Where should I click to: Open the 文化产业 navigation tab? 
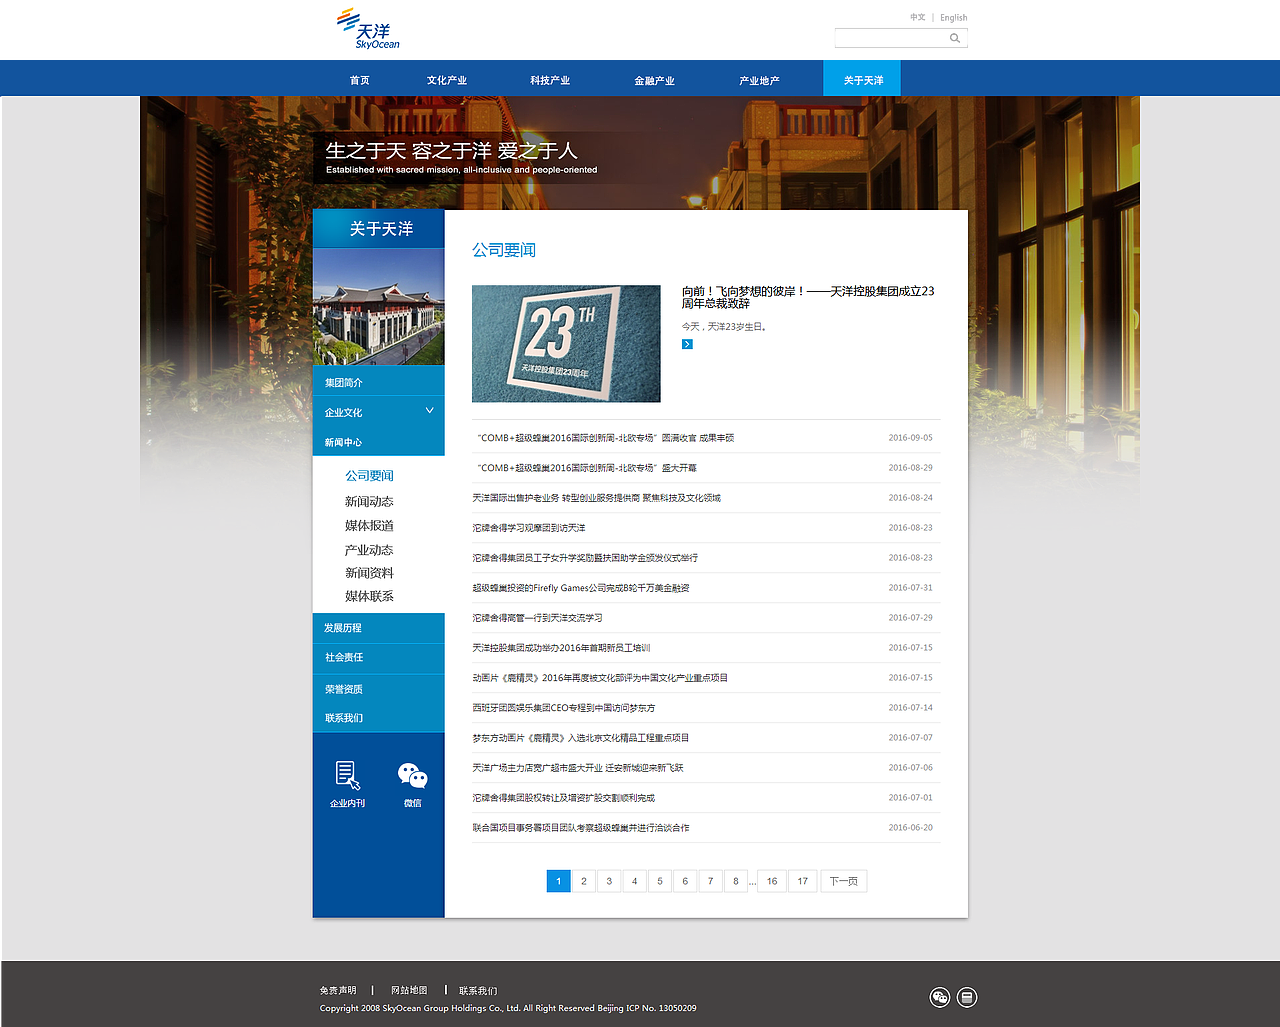(x=446, y=80)
